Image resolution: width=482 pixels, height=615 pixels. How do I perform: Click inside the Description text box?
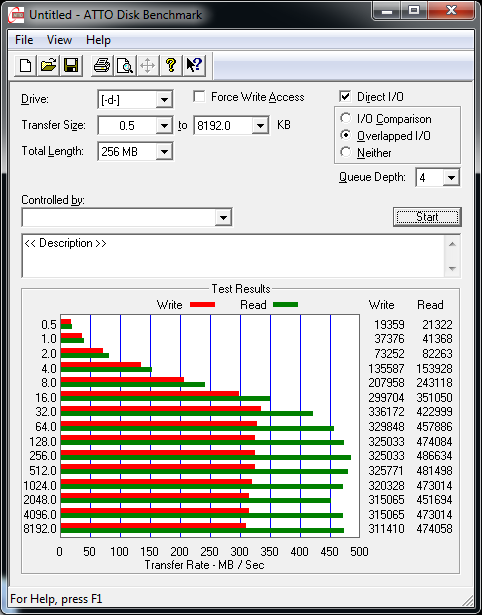[x=234, y=256]
